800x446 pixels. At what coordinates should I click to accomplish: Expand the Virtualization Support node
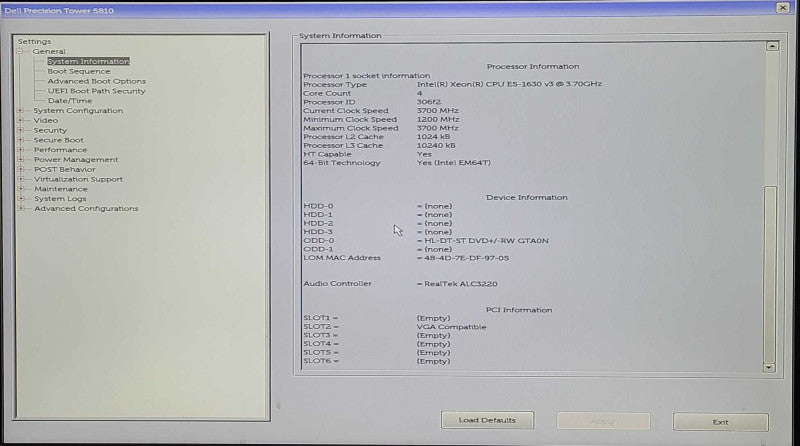[x=20, y=179]
